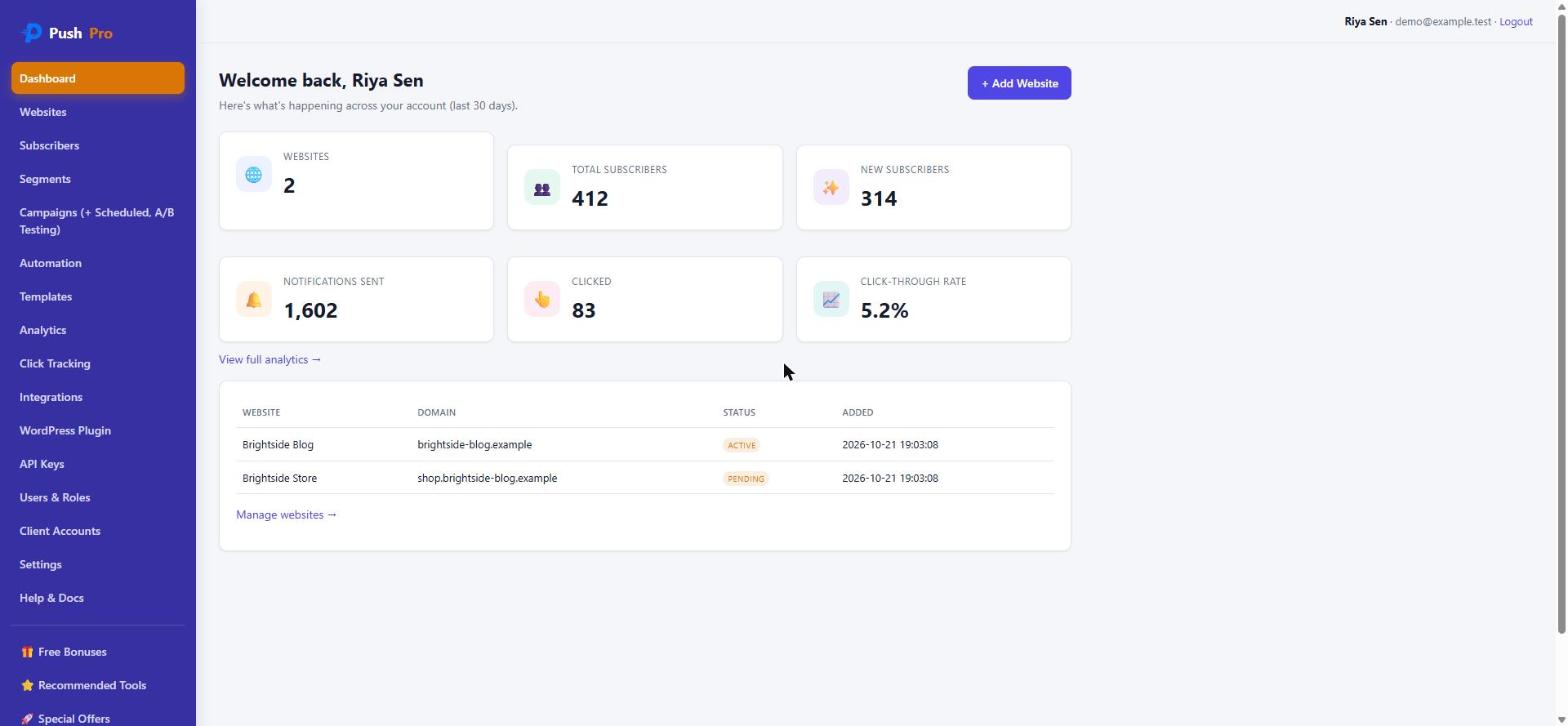Open the WordPress Plugin page
The image size is (1568, 726).
point(98,431)
